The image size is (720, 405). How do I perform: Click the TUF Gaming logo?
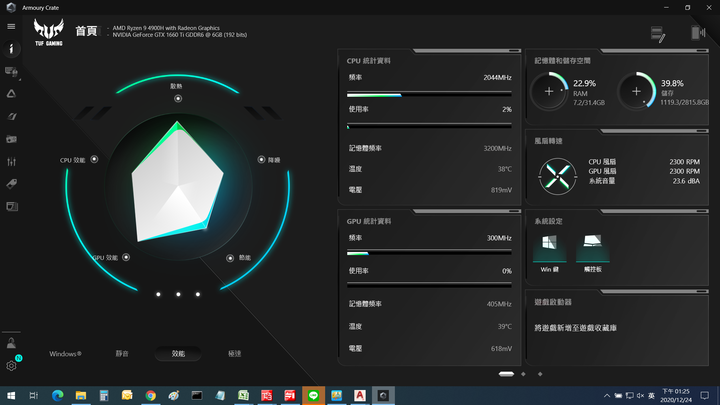click(49, 32)
